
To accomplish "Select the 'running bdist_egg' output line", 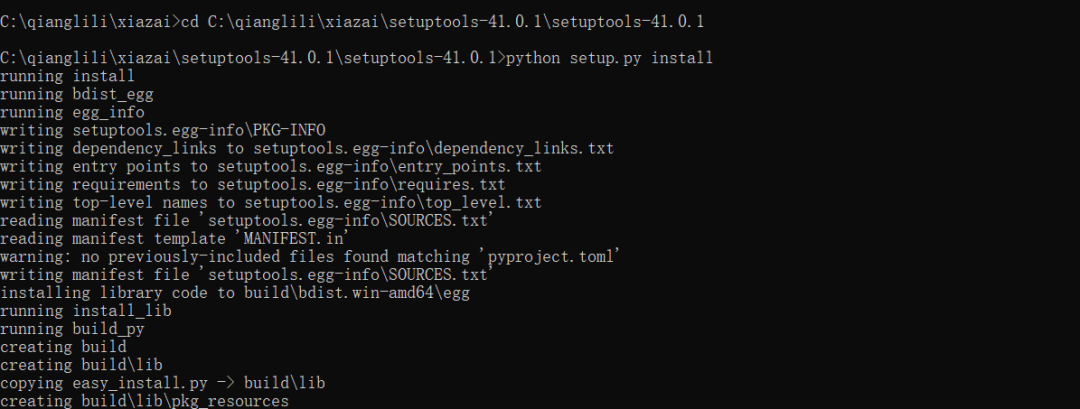I will [x=77, y=94].
